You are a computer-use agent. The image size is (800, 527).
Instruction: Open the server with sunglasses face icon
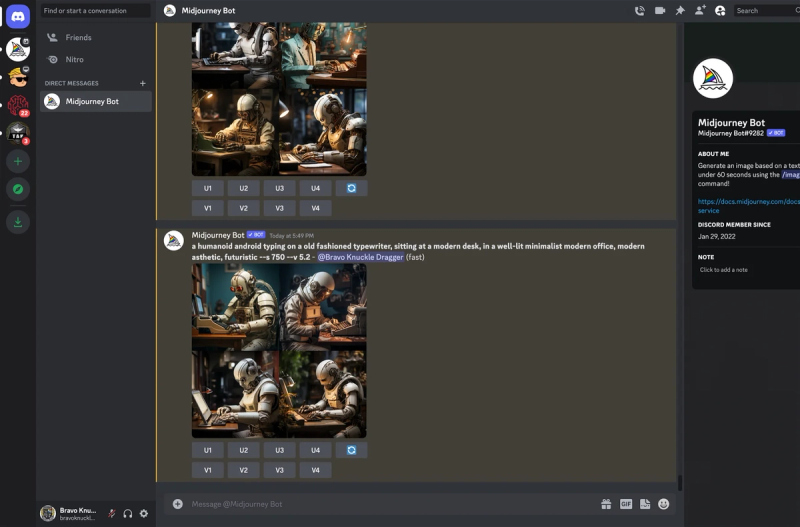coord(18,78)
